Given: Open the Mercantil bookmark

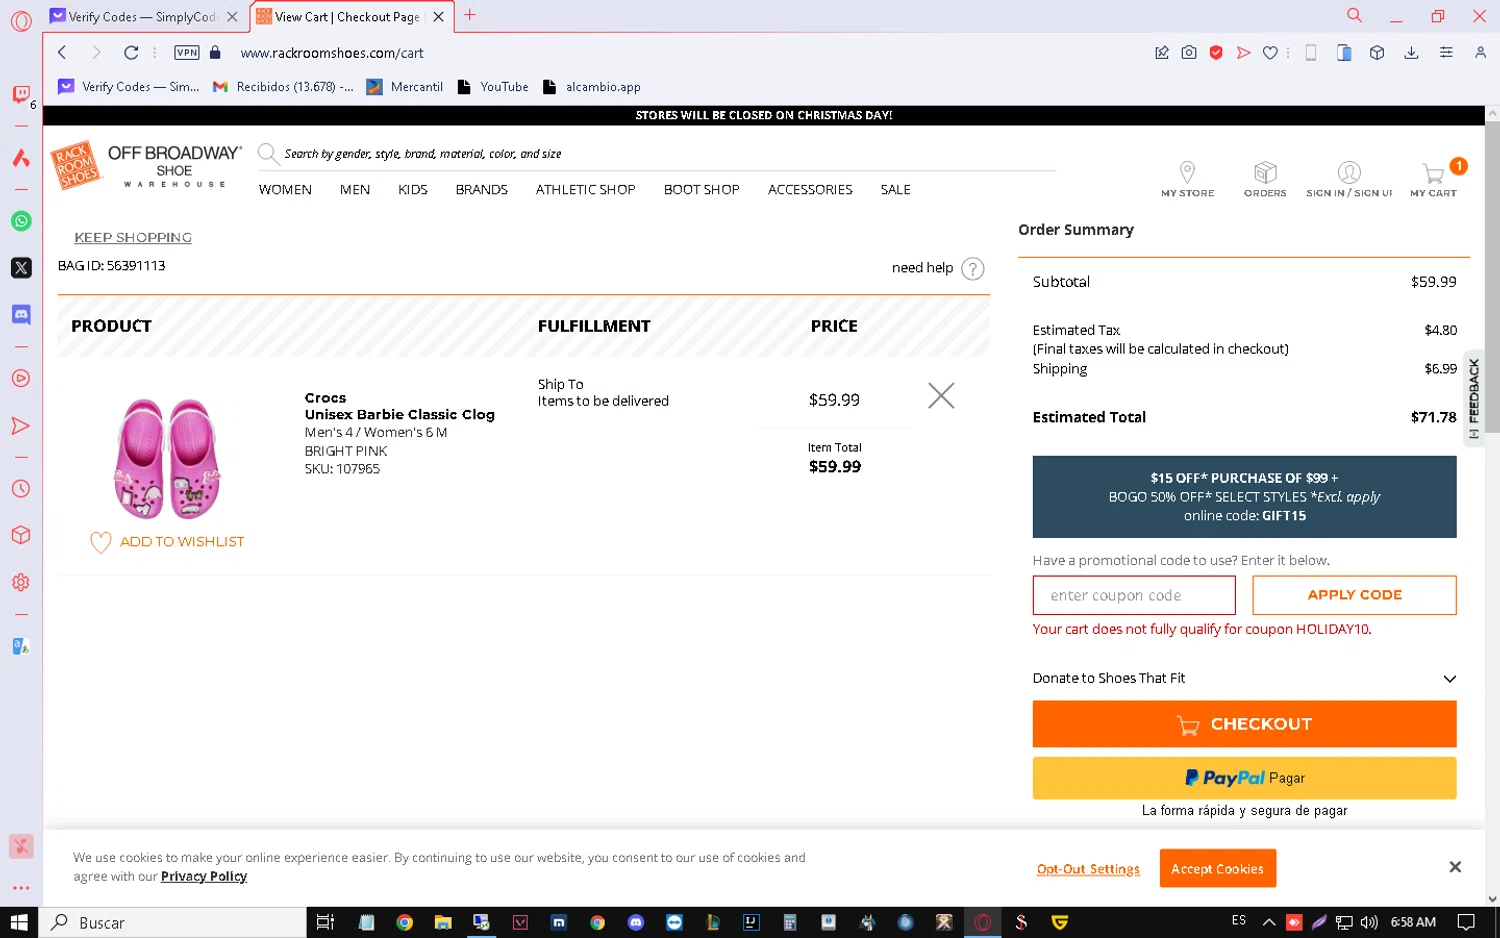Looking at the screenshot, I should [405, 87].
